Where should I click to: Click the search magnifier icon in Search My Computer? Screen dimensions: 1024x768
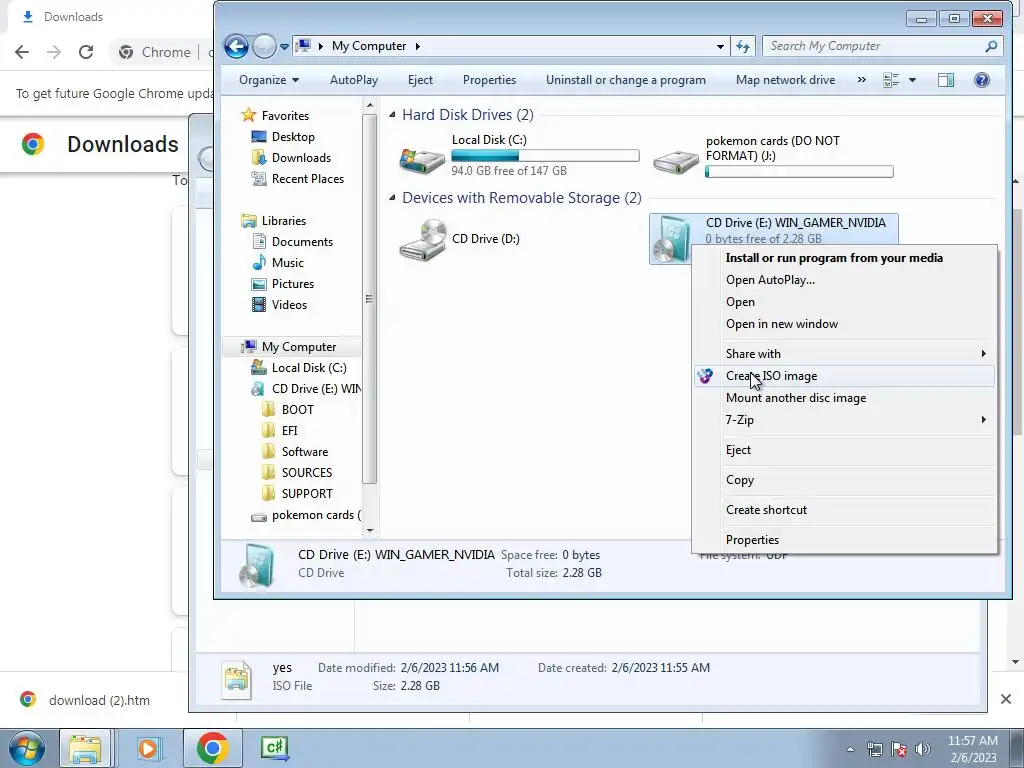[x=991, y=46]
